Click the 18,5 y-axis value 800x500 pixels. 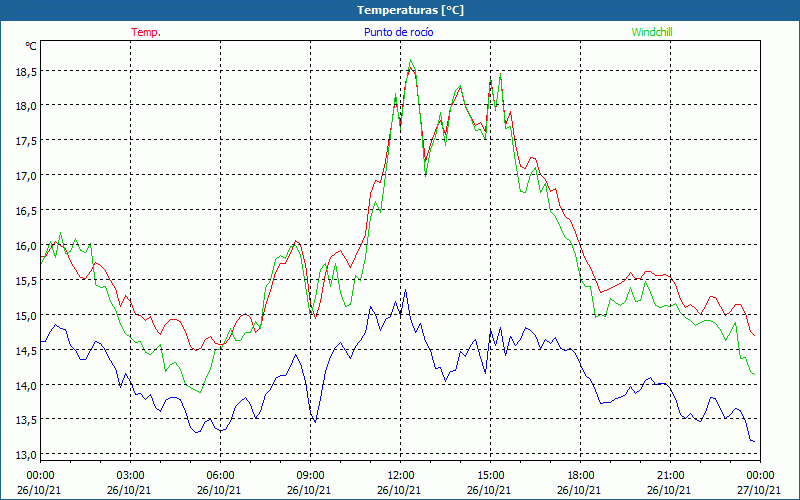pos(27,72)
